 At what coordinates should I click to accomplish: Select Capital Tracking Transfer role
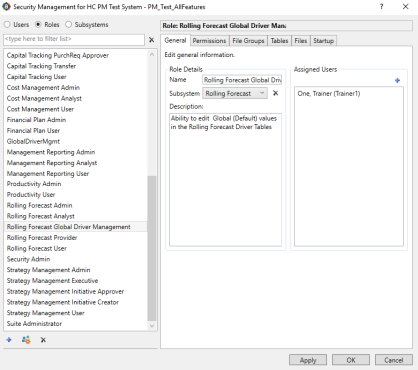(x=76, y=66)
